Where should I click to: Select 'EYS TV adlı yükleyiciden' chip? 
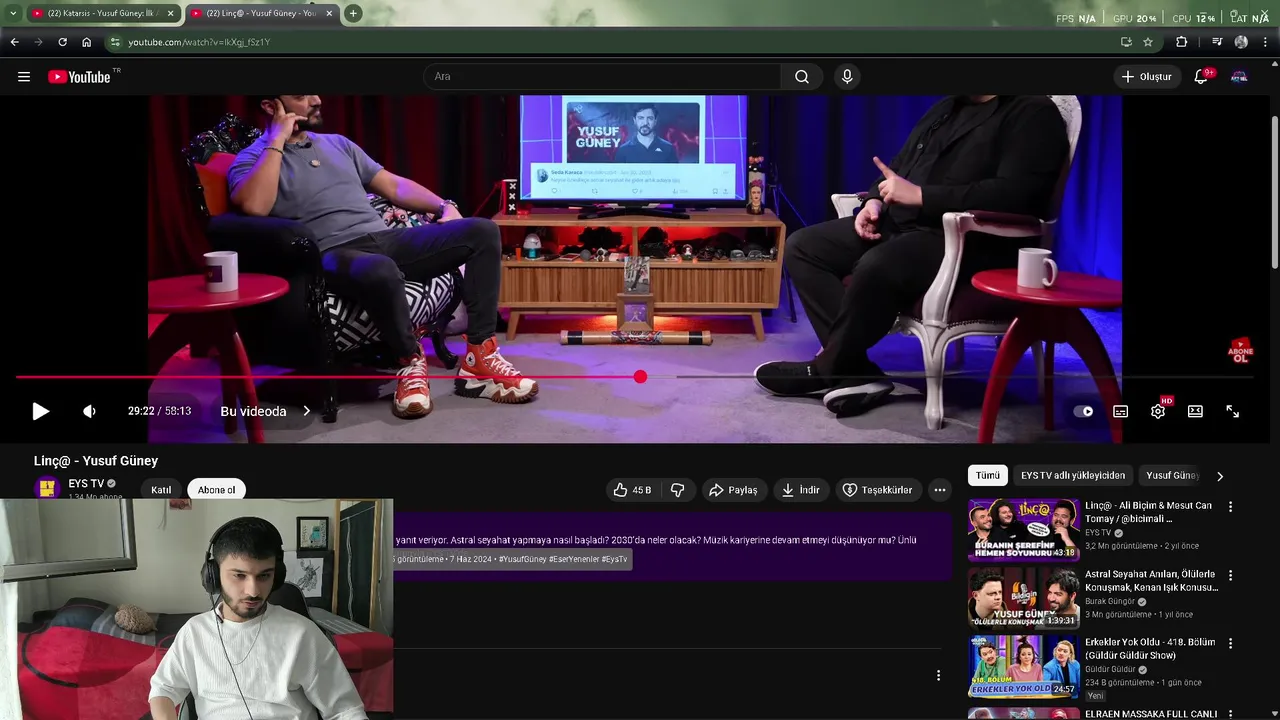(1073, 476)
